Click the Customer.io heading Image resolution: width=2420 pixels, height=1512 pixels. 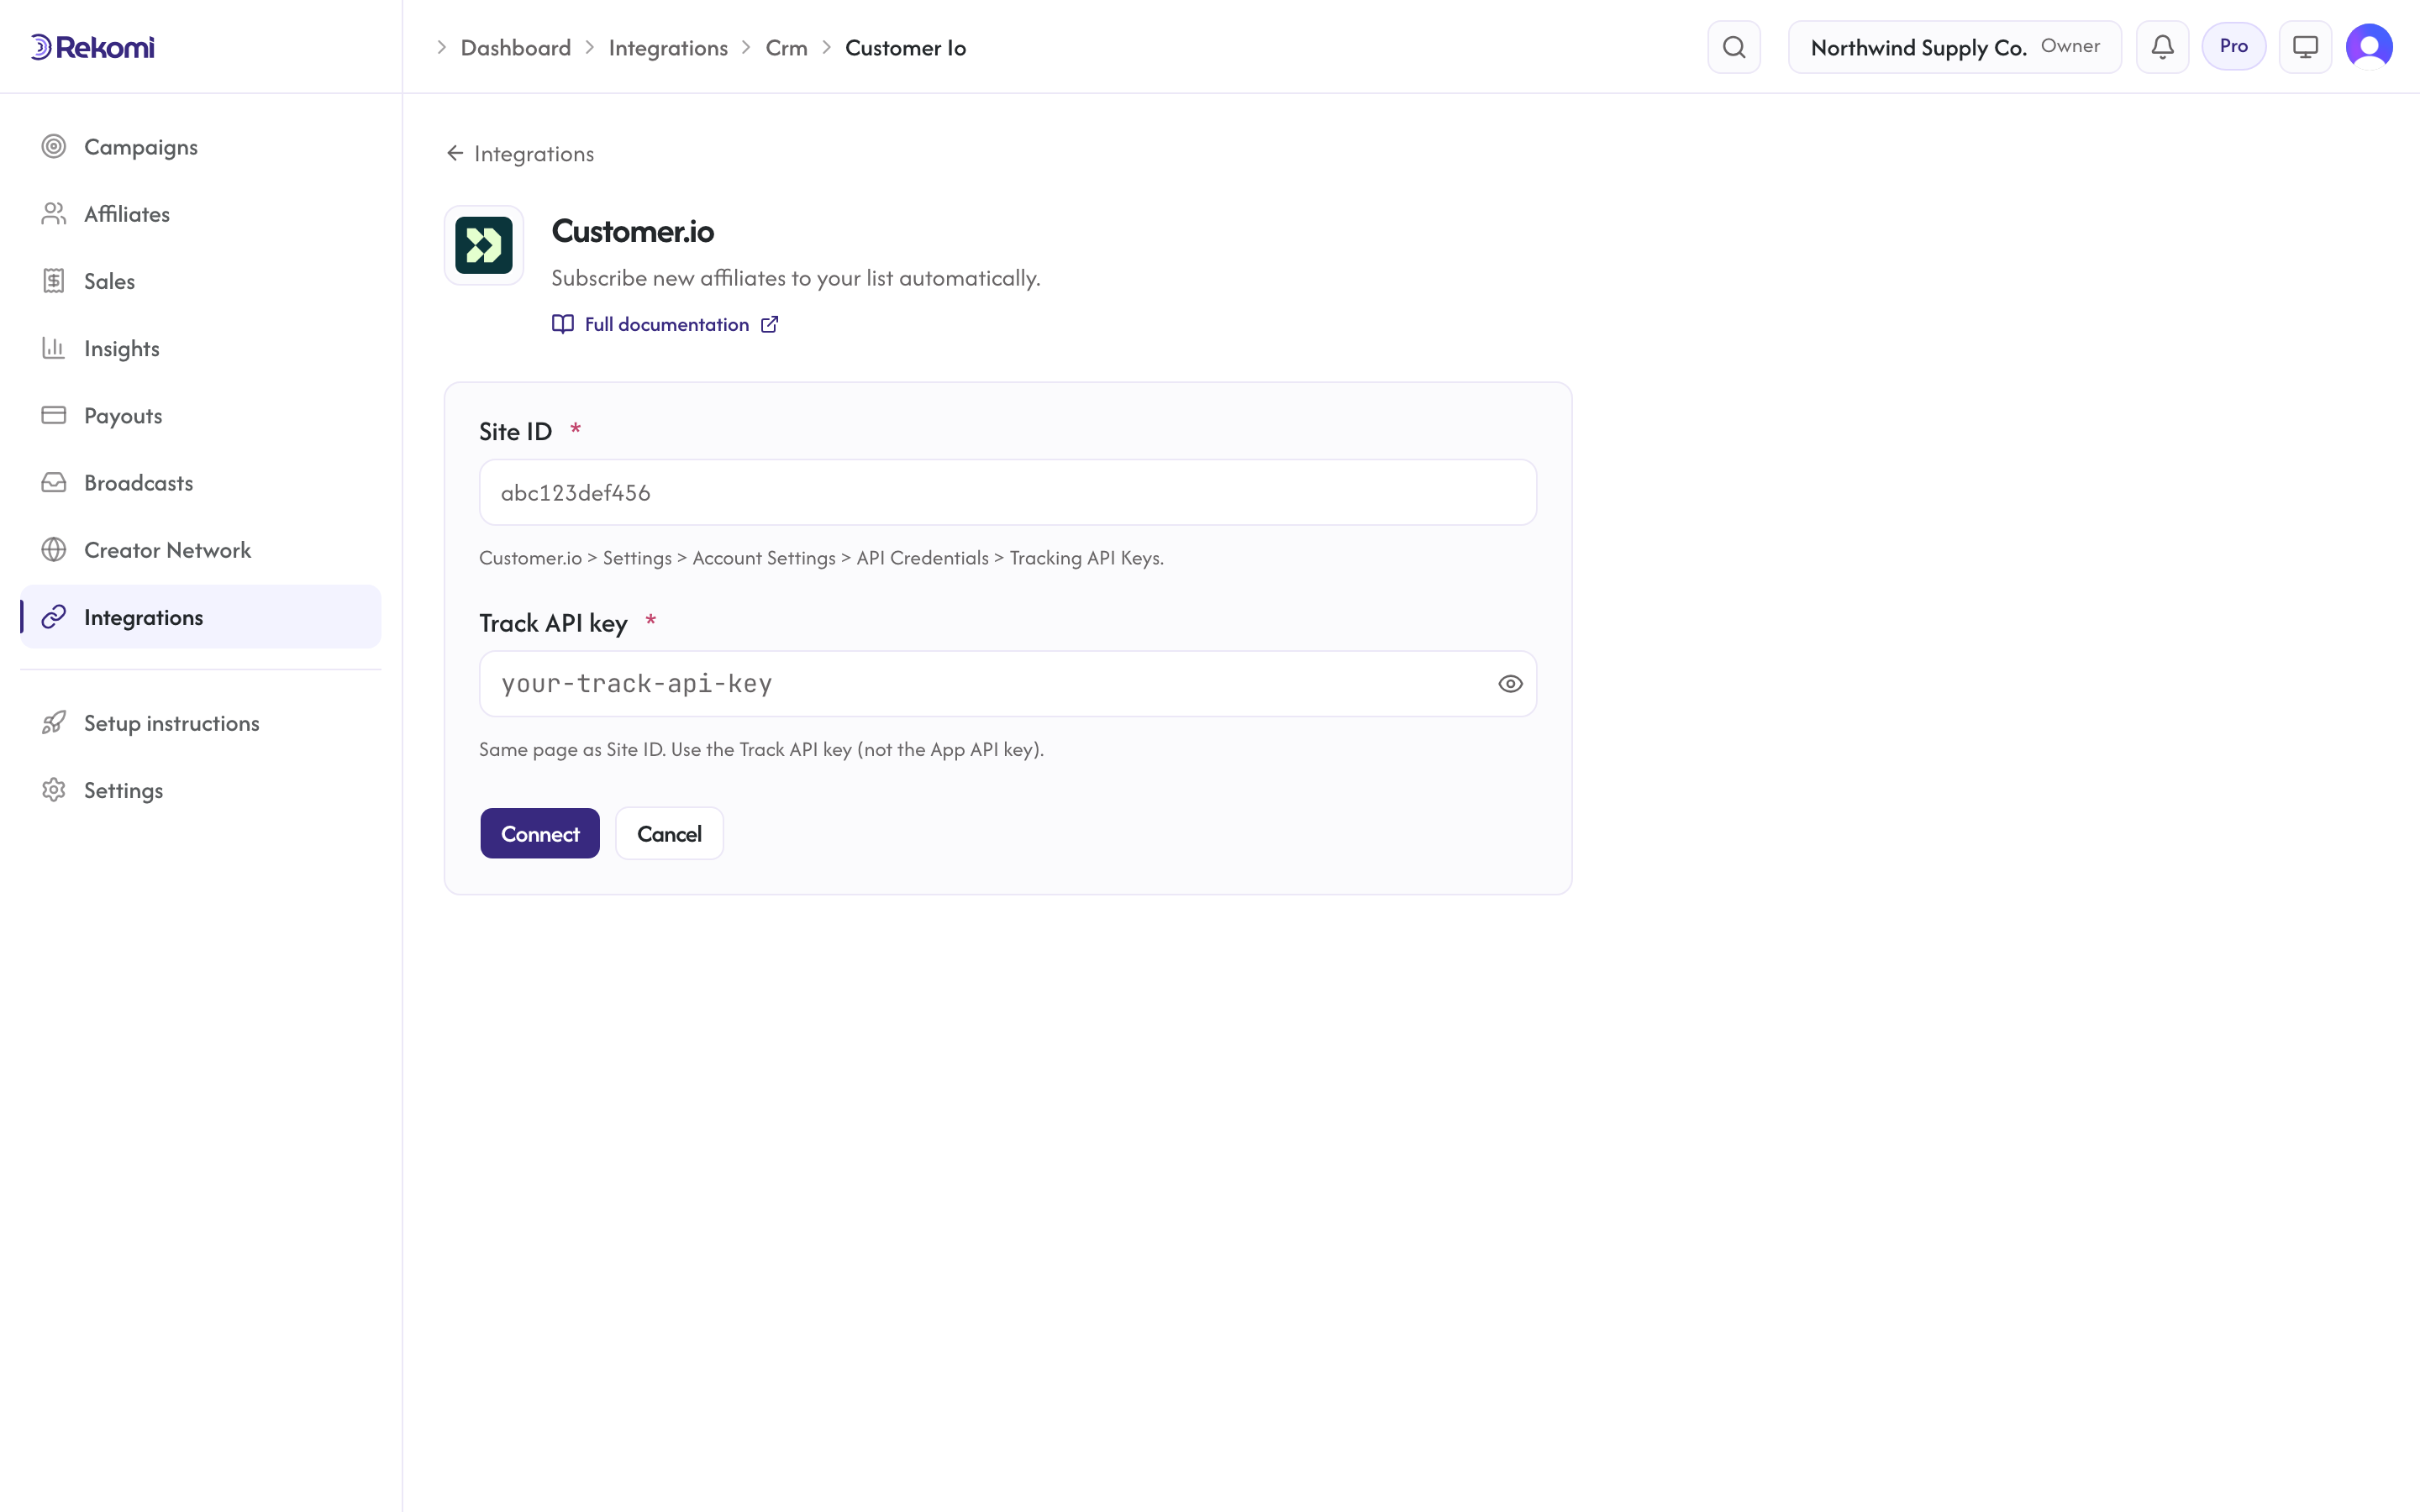click(633, 231)
